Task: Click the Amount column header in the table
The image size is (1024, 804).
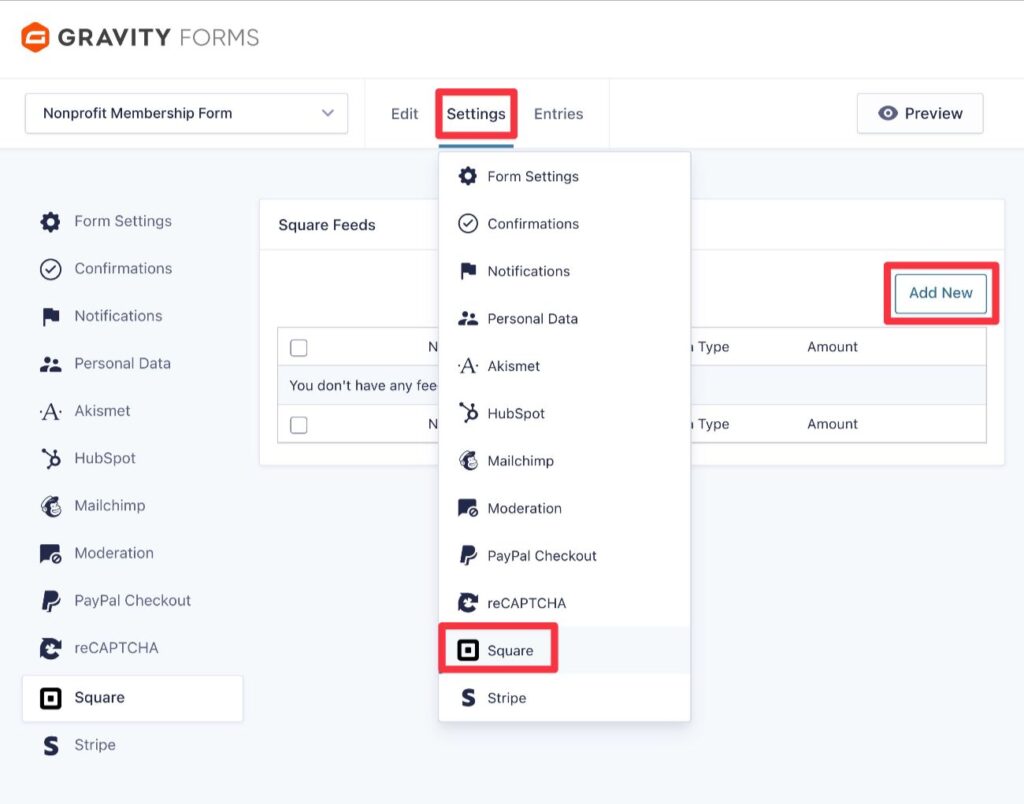Action: coord(832,347)
